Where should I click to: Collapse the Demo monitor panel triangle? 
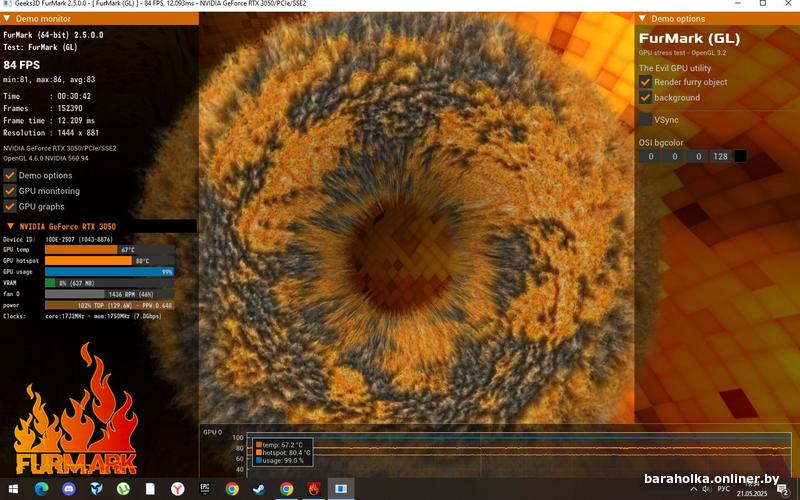click(7, 19)
